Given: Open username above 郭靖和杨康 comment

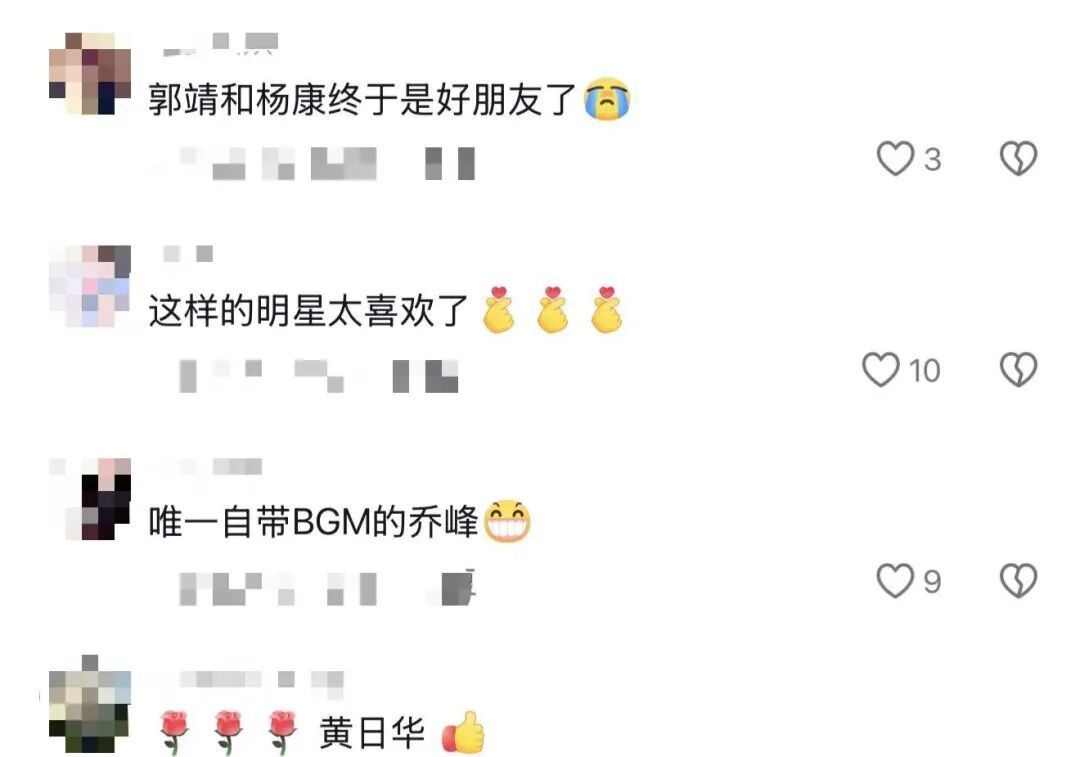Looking at the screenshot, I should click(x=220, y=43).
